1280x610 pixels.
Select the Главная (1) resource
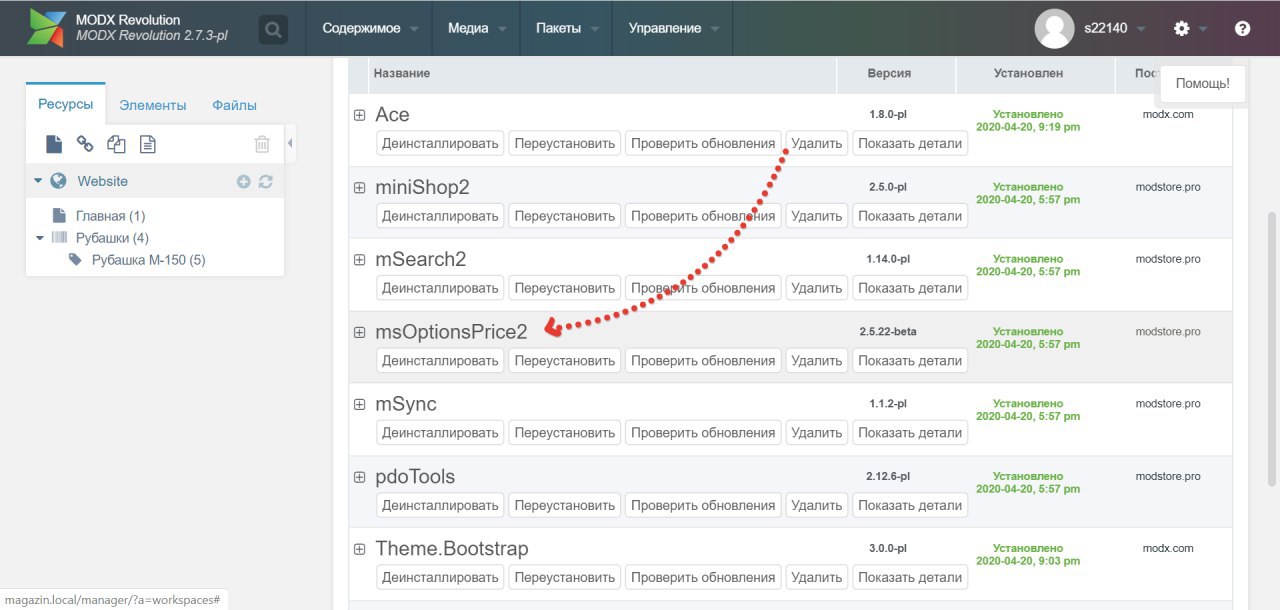[x=110, y=216]
